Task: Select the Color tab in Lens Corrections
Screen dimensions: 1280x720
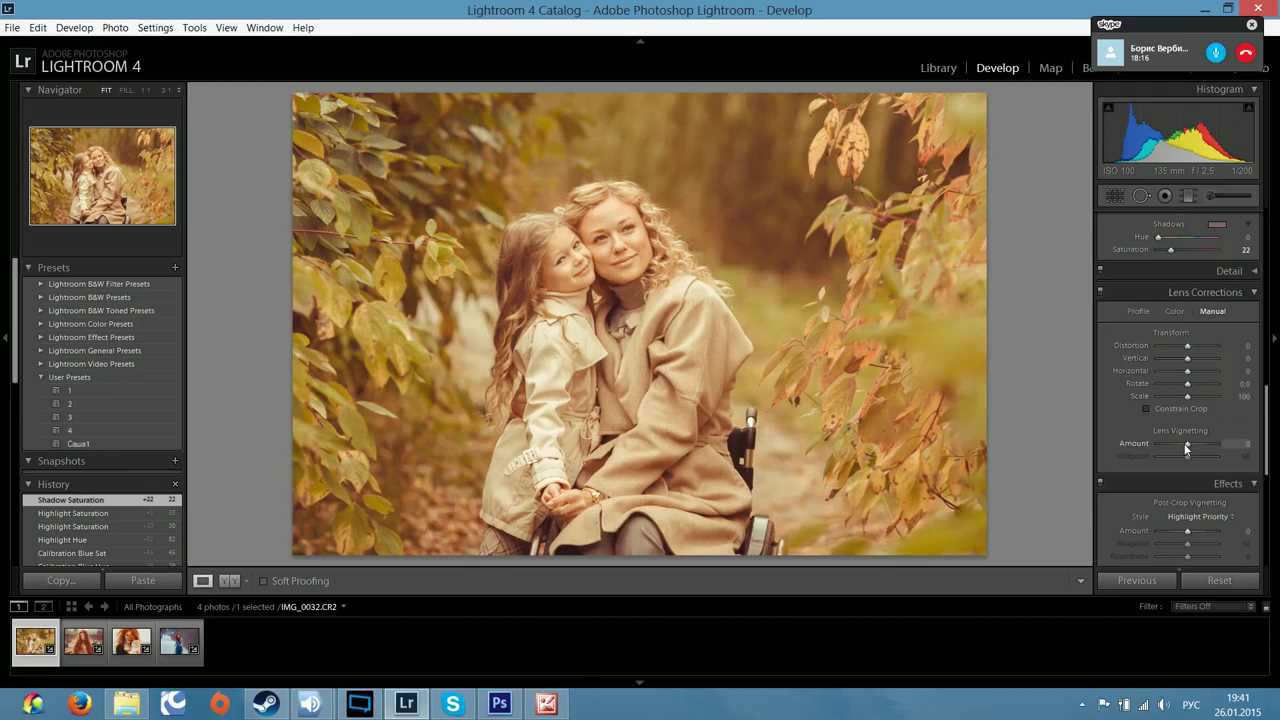Action: click(x=1174, y=311)
